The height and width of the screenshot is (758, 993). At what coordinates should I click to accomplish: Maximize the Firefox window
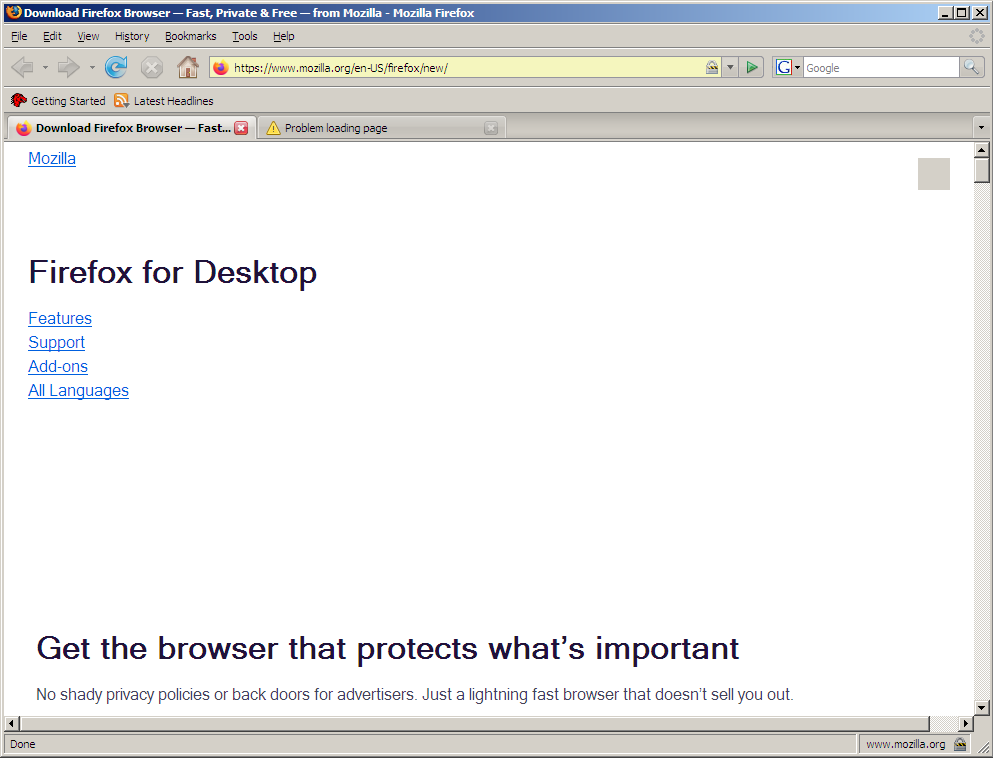pyautogui.click(x=961, y=13)
